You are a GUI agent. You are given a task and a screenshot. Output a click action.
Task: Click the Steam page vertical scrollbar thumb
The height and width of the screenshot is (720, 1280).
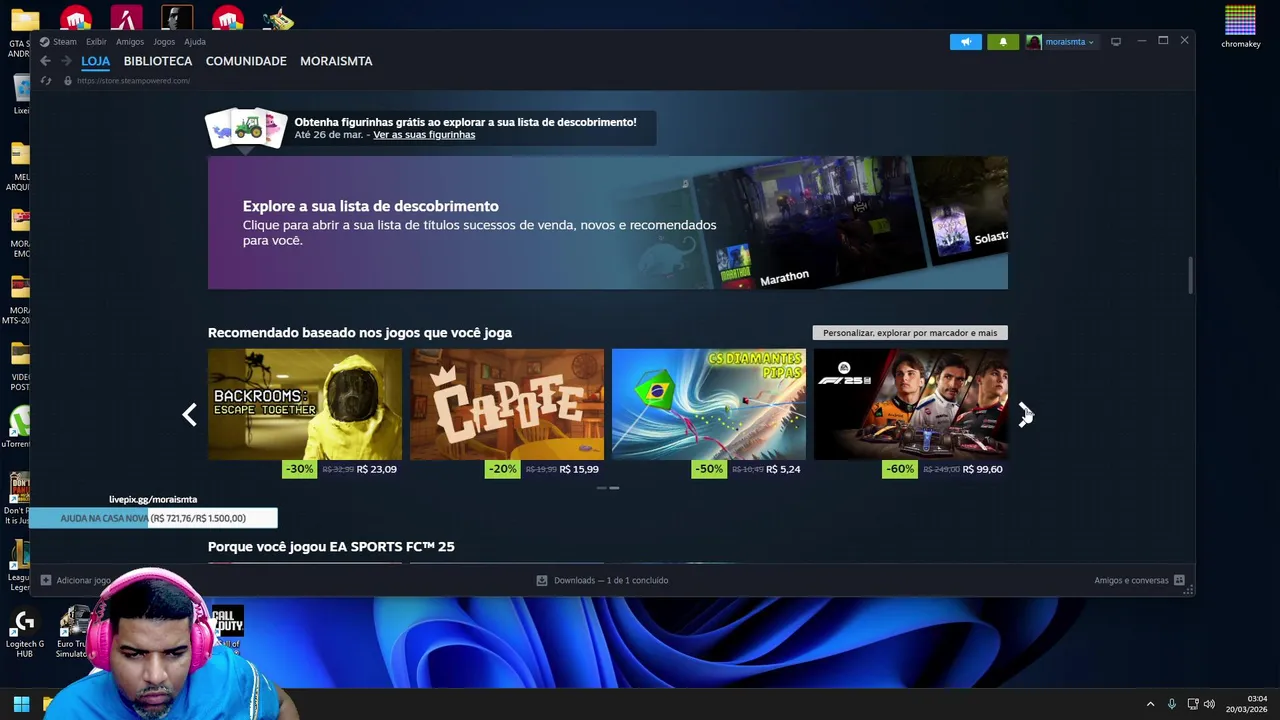tap(1190, 276)
